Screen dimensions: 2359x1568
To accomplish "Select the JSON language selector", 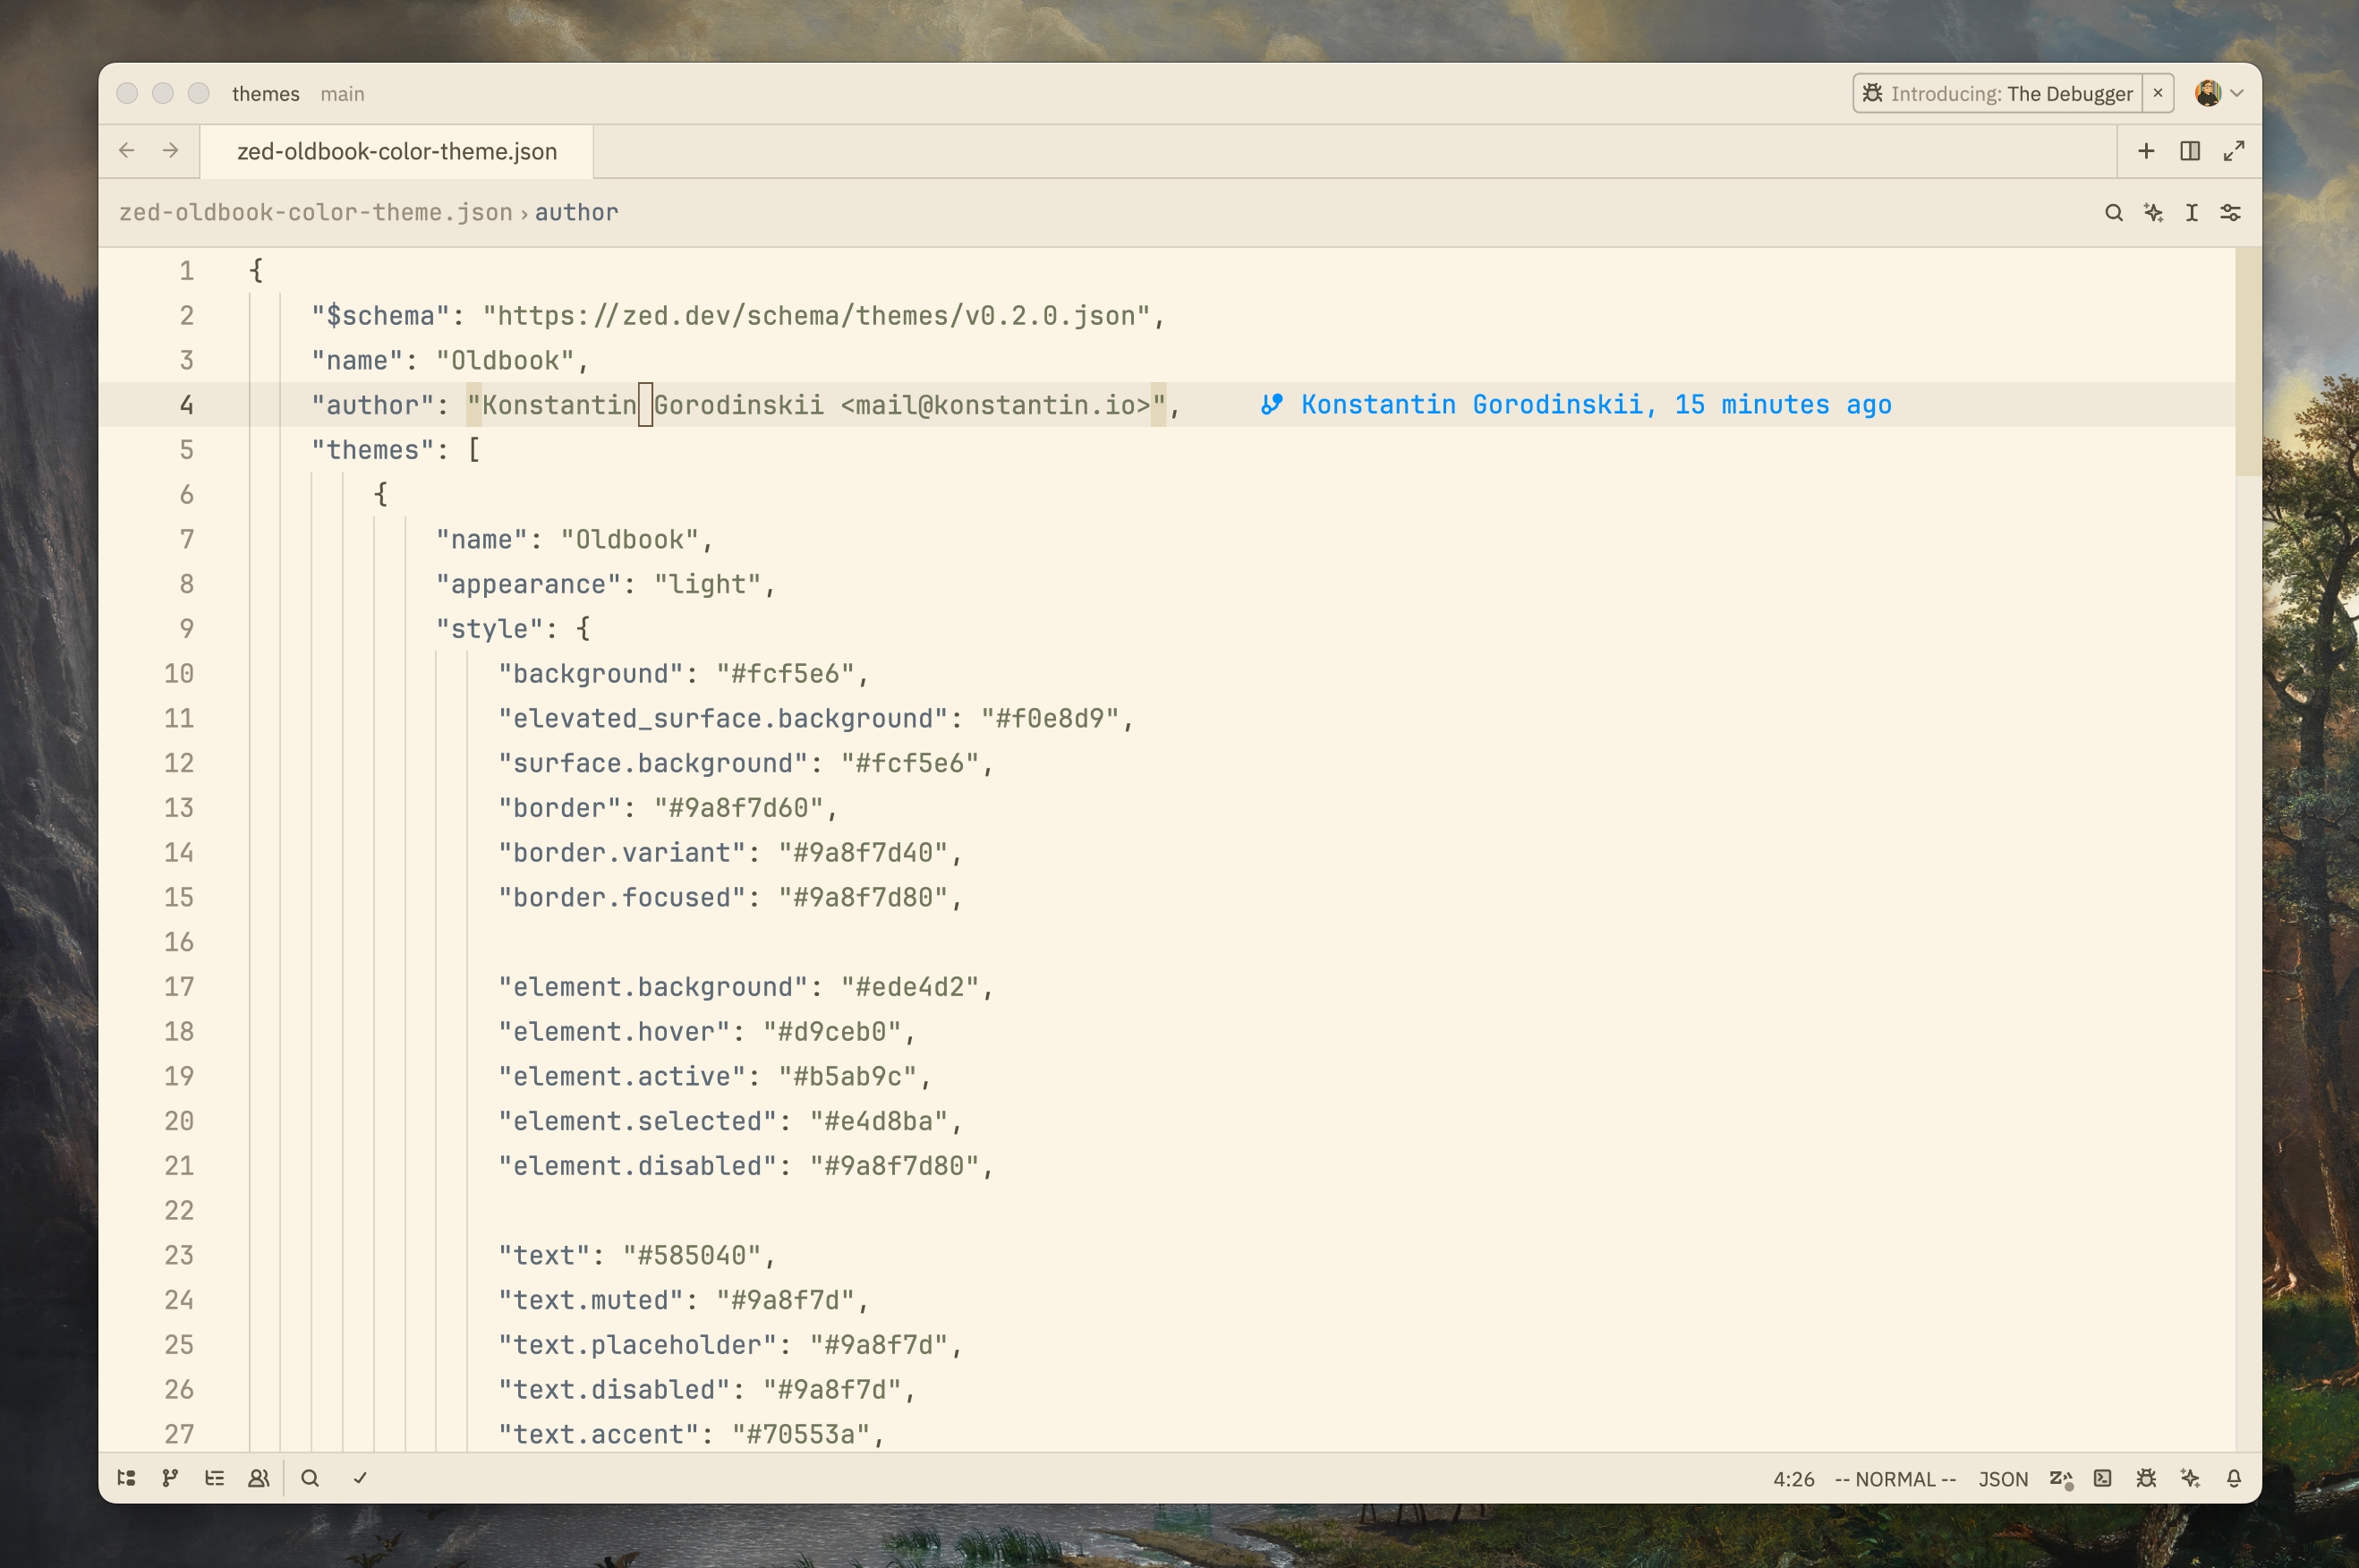I will click(x=2002, y=1479).
